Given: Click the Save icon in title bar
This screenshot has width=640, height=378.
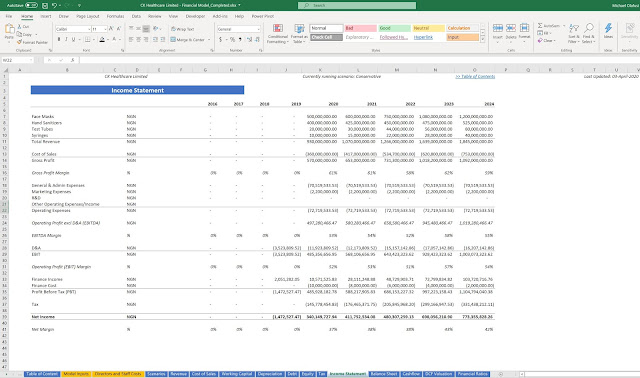Looking at the screenshot, I should (45, 5).
